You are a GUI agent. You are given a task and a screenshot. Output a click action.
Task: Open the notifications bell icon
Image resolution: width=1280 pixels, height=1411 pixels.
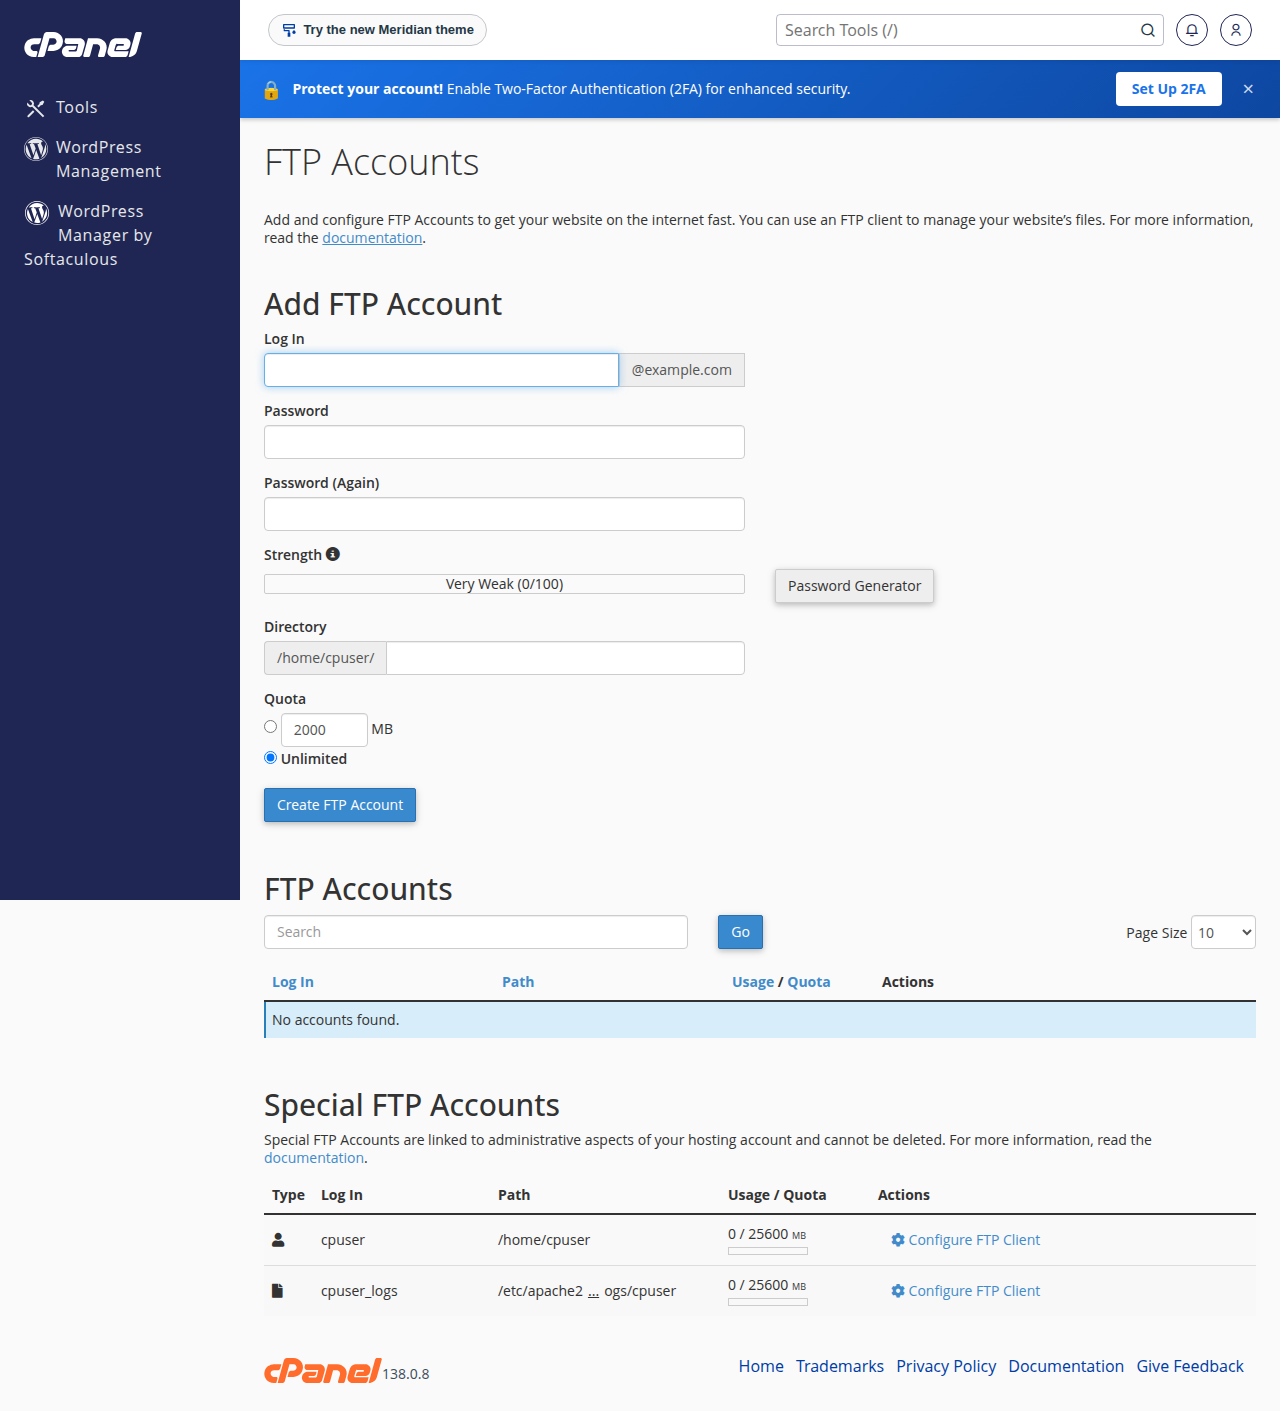coord(1192,30)
